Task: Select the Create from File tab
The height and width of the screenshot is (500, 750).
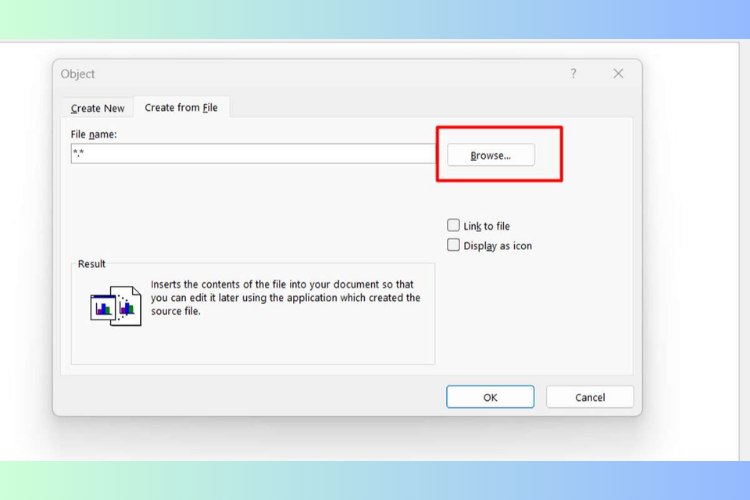Action: [181, 107]
